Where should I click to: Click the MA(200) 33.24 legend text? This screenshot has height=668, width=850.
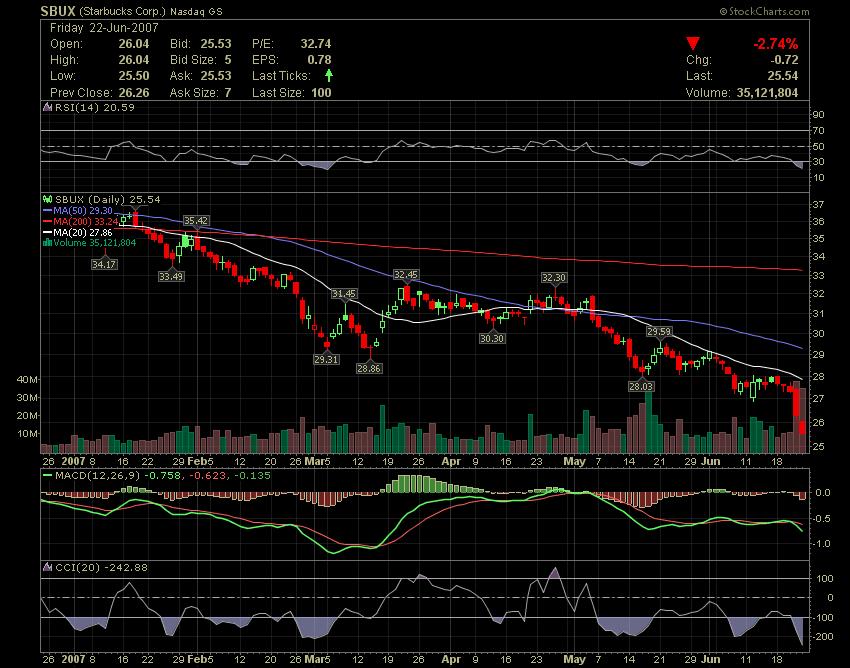click(86, 222)
